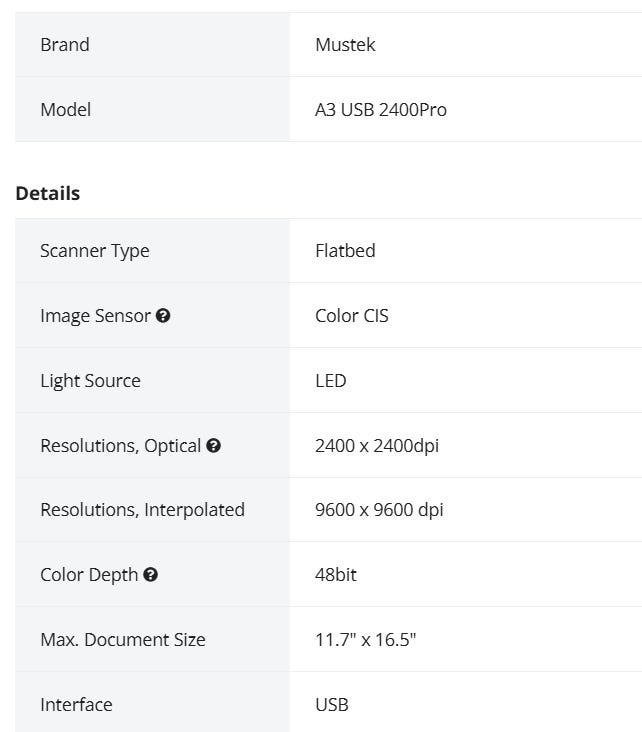
Task: Click the Flatbed scanner type value
Action: point(345,251)
